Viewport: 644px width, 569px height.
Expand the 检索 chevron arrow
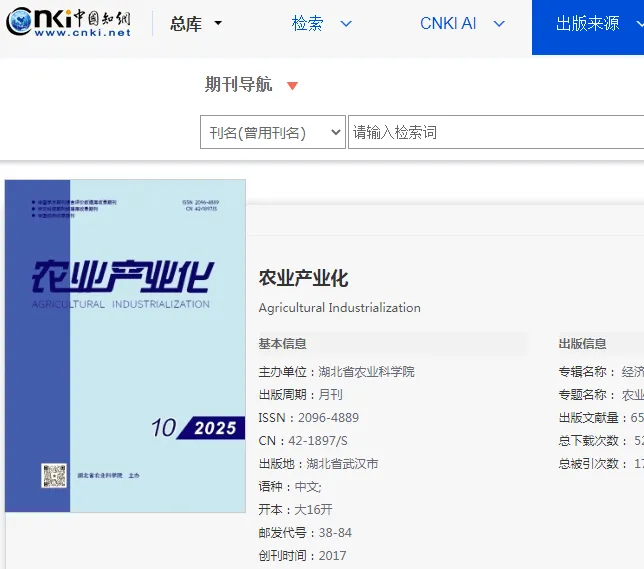tap(346, 24)
